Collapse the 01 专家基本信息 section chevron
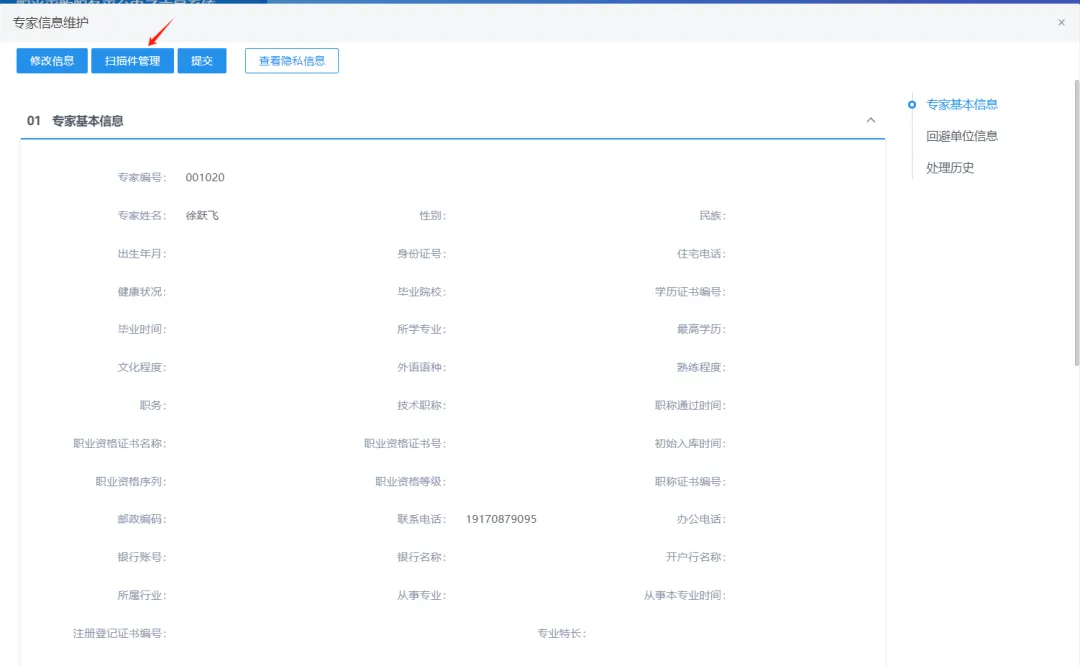 click(x=870, y=120)
